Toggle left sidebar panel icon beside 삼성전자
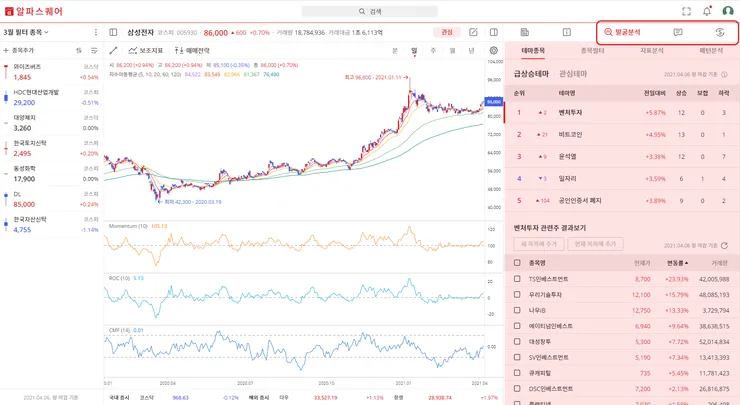 [113, 32]
